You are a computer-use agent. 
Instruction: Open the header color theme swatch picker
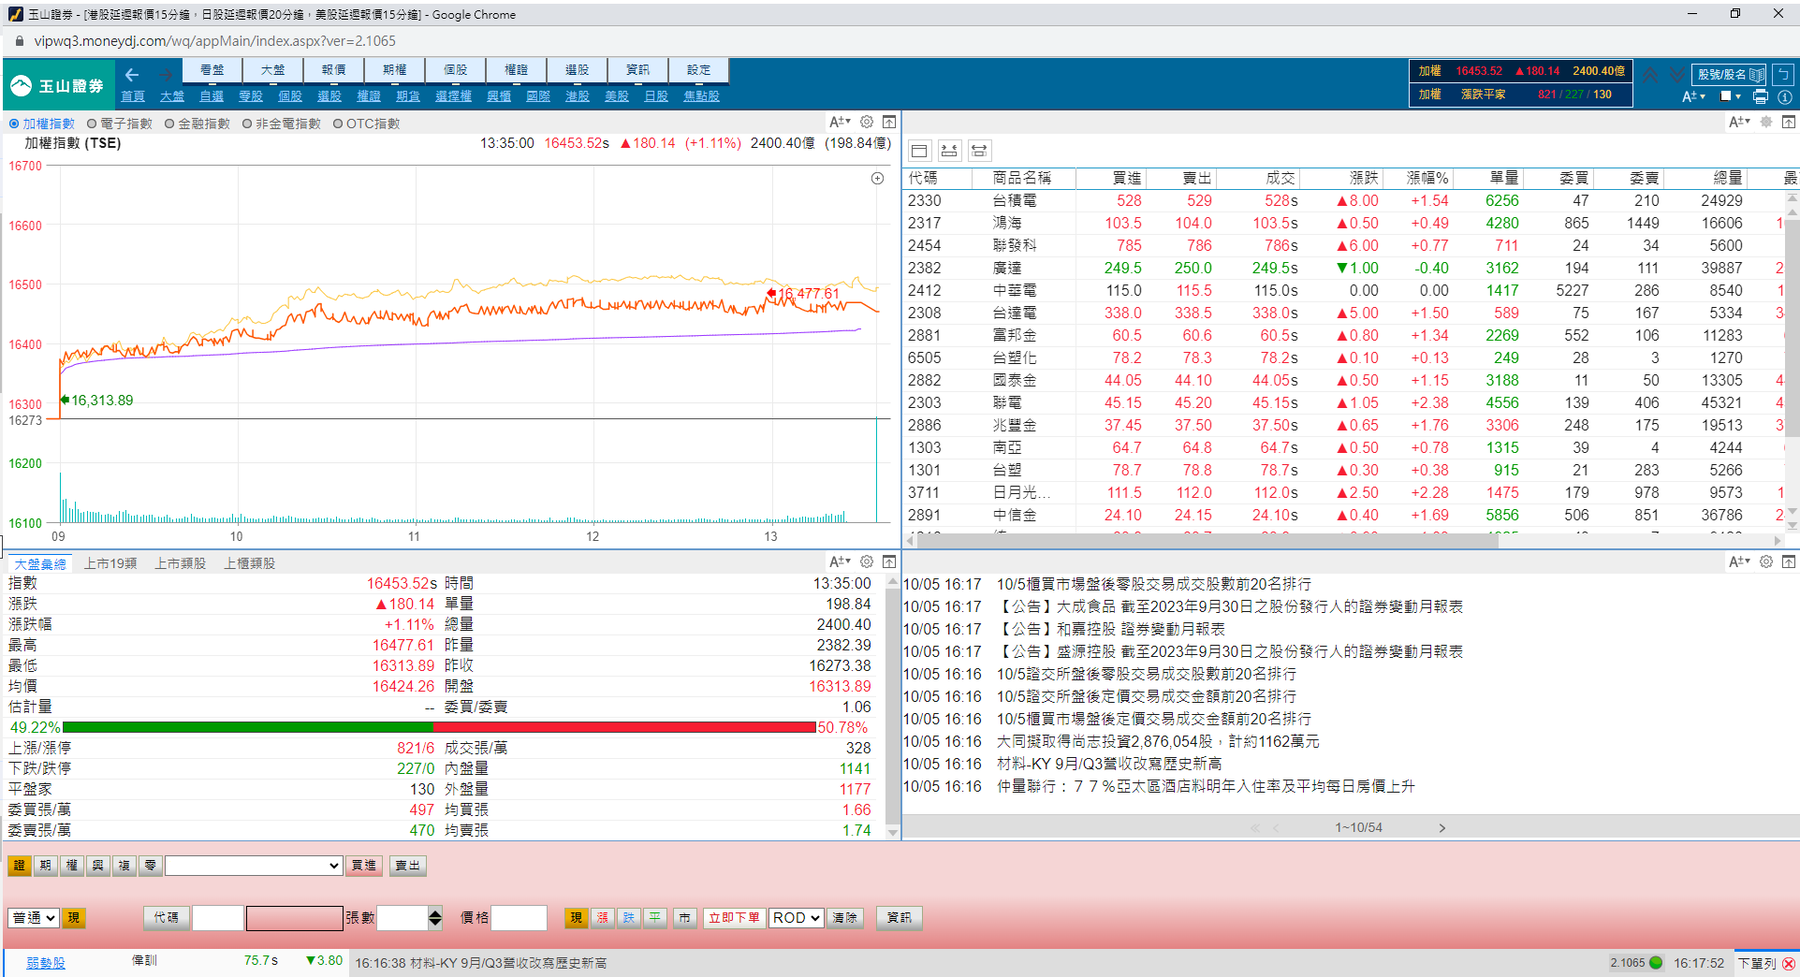(x=1730, y=97)
